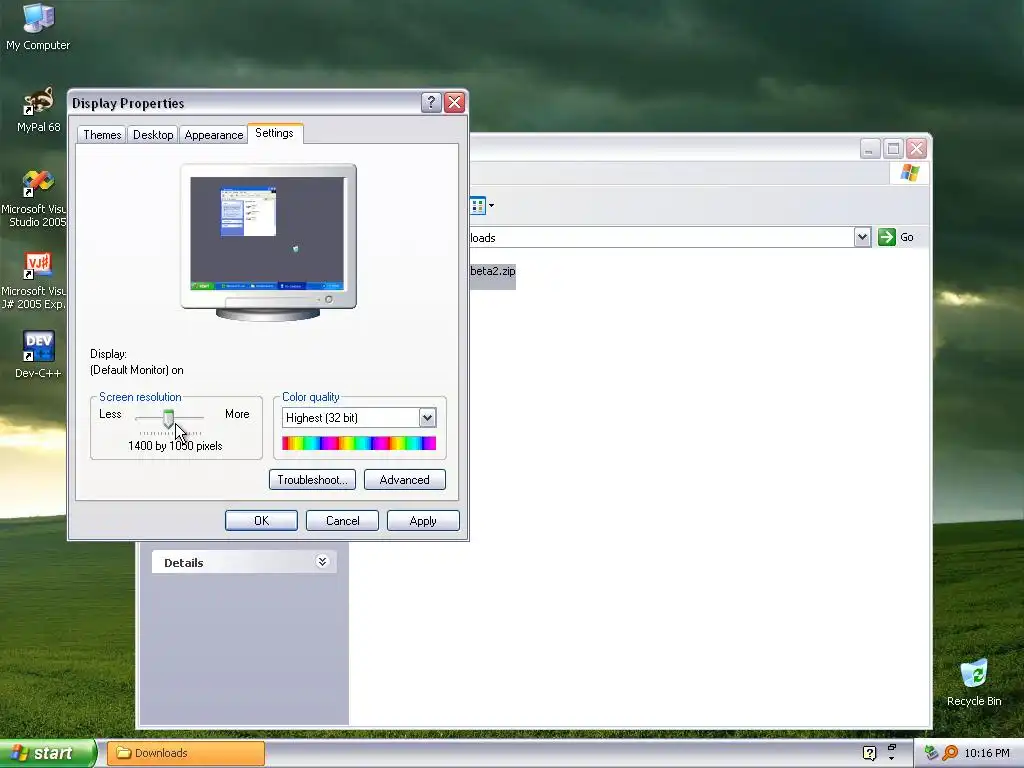This screenshot has height=768, width=1024.
Task: Click the Go arrow icon in Downloads window
Action: (886, 237)
